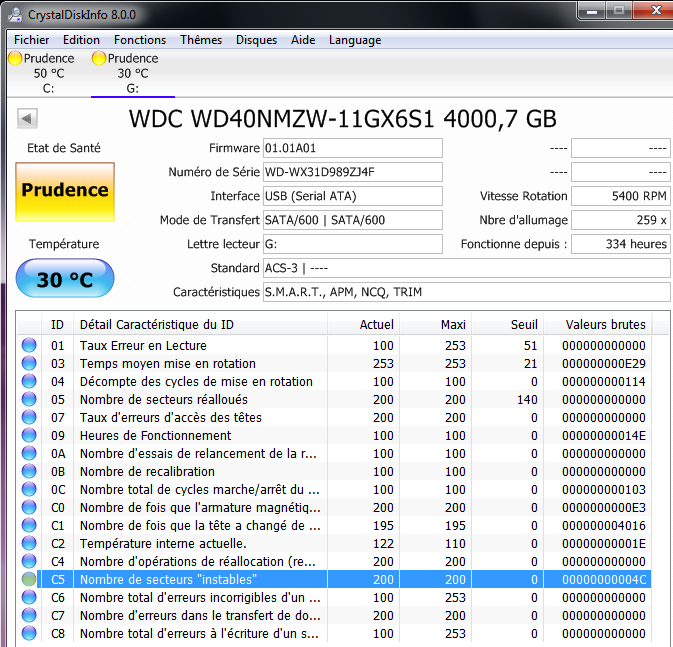
Task: Click the Standard ACS-3 field
Action: [x=467, y=268]
